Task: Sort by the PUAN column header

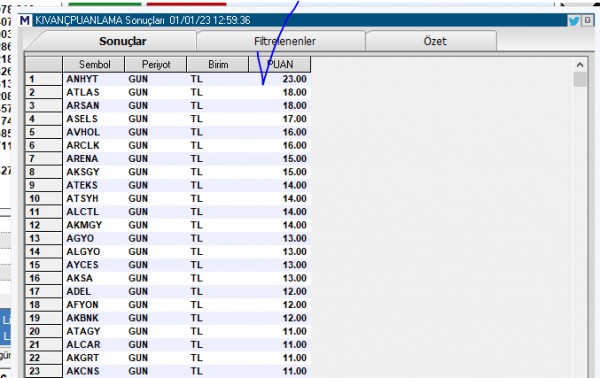Action: pyautogui.click(x=280, y=64)
